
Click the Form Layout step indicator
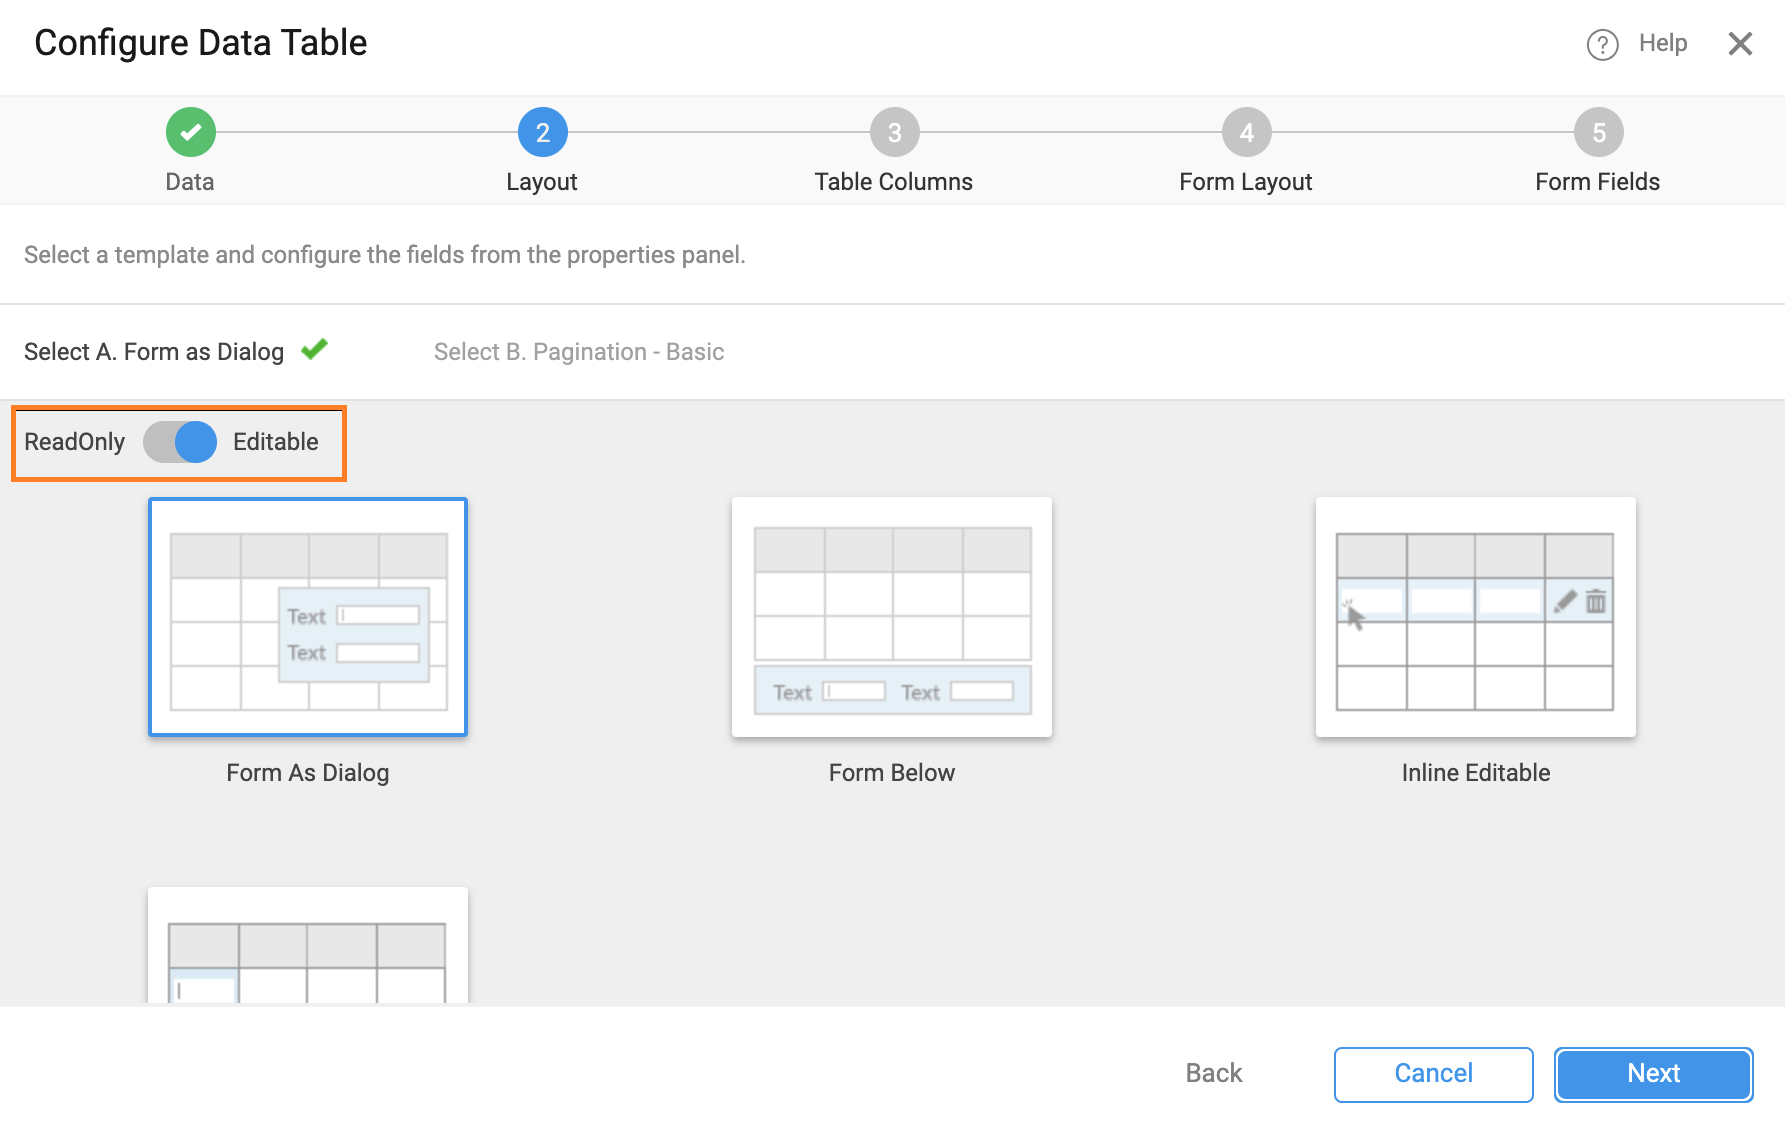click(1245, 131)
